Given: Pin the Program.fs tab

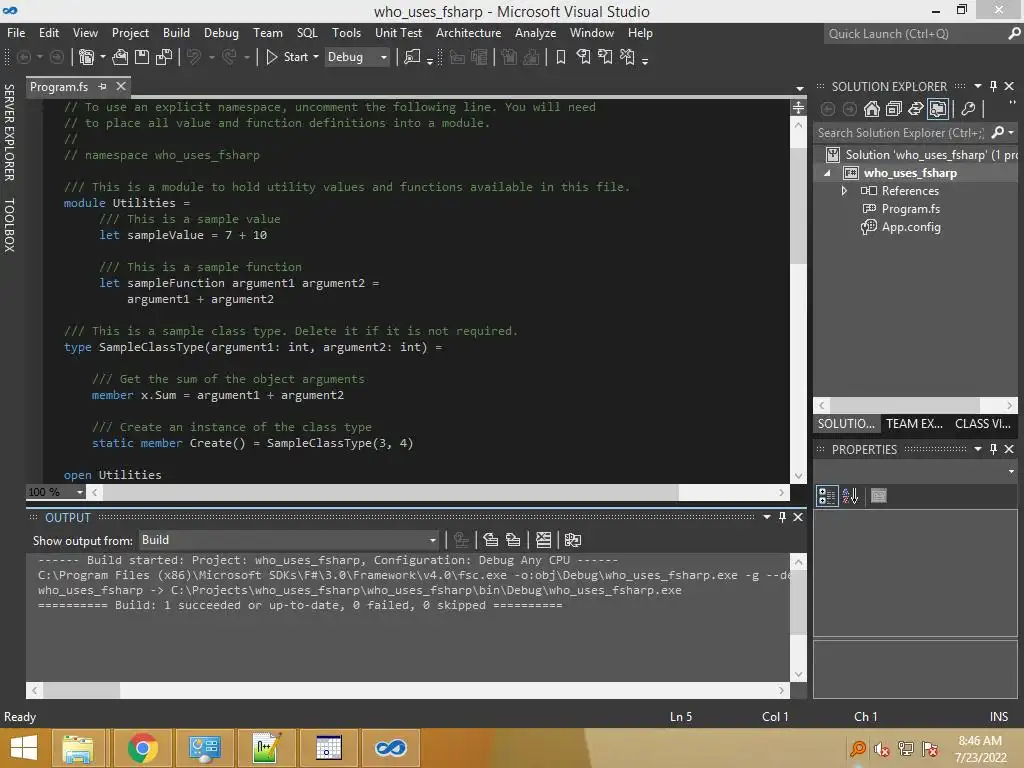Looking at the screenshot, I should click(102, 87).
